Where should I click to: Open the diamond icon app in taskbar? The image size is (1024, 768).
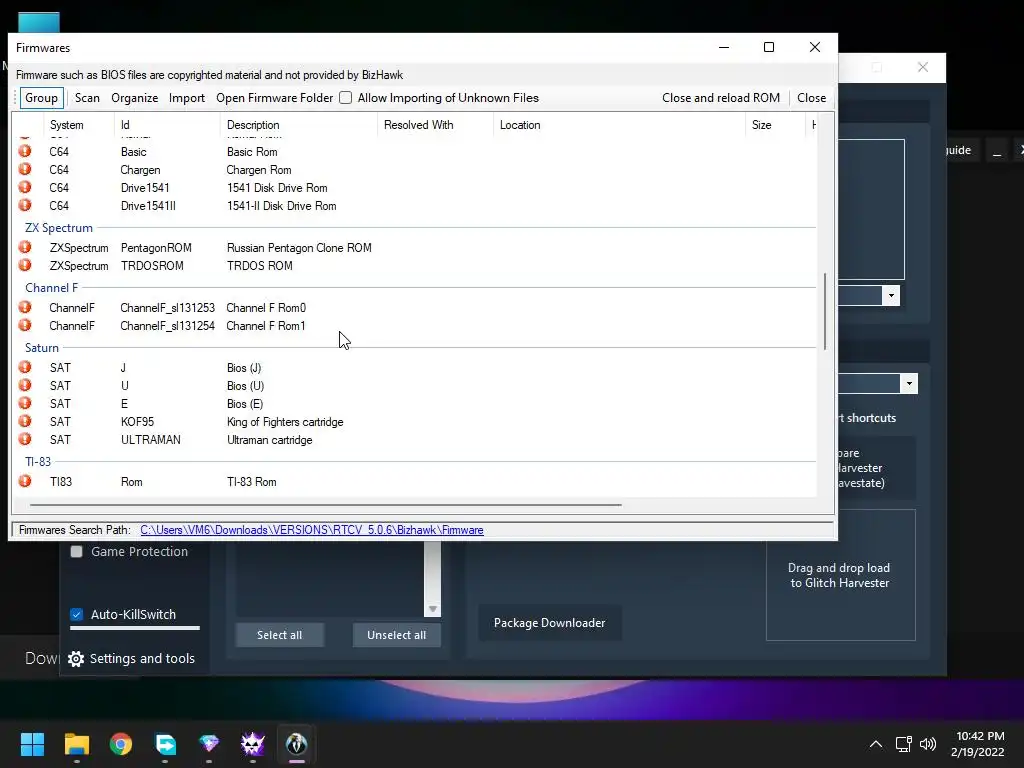click(209, 744)
